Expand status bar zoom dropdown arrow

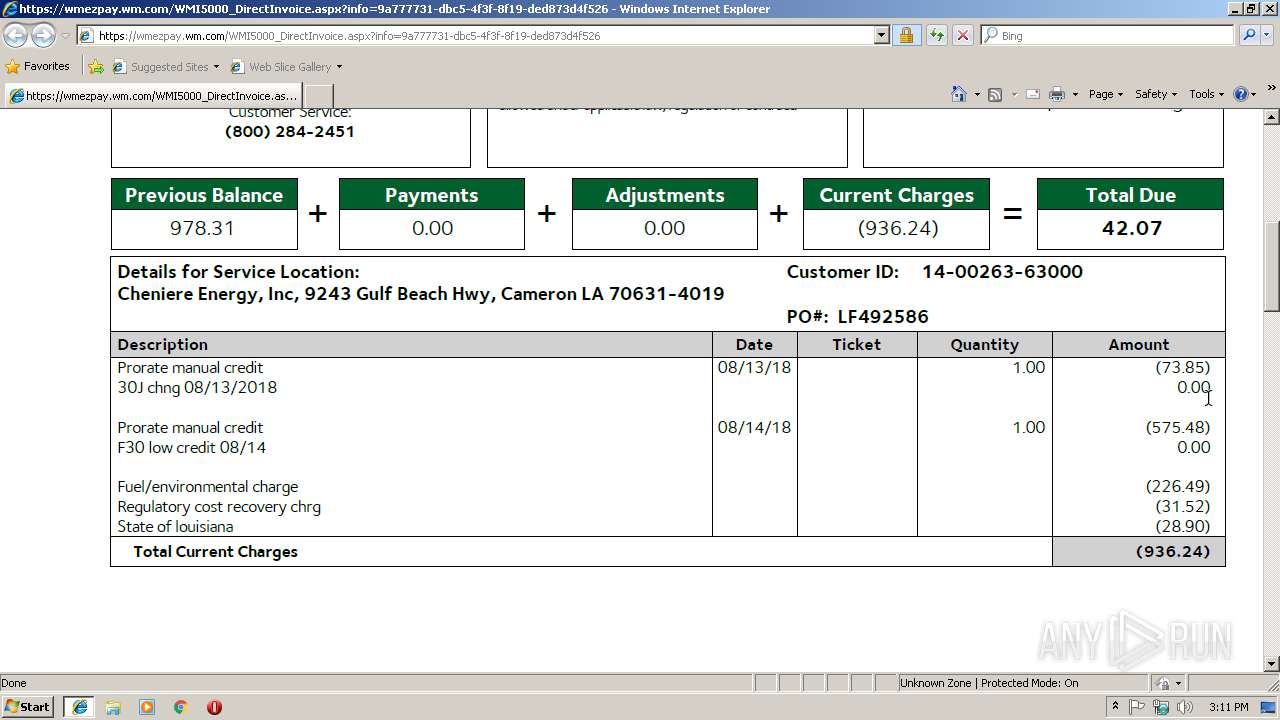tap(1178, 683)
